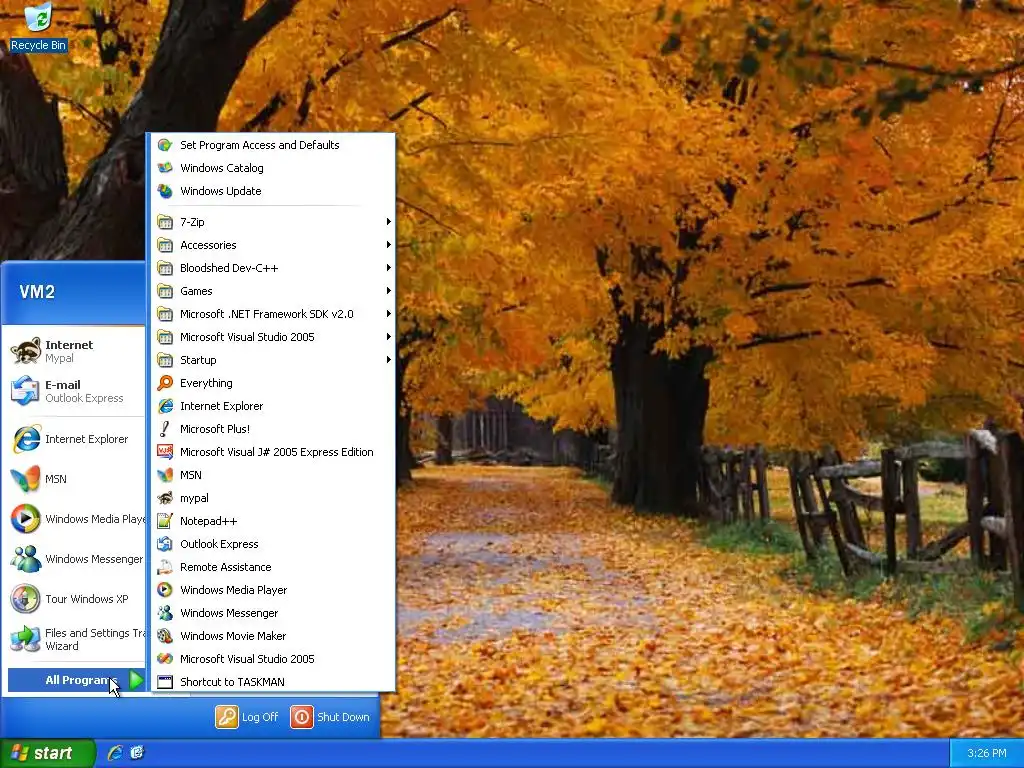
Task: Expand Microsoft .NET Framework SDK v2.0 arrow
Action: tap(389, 313)
